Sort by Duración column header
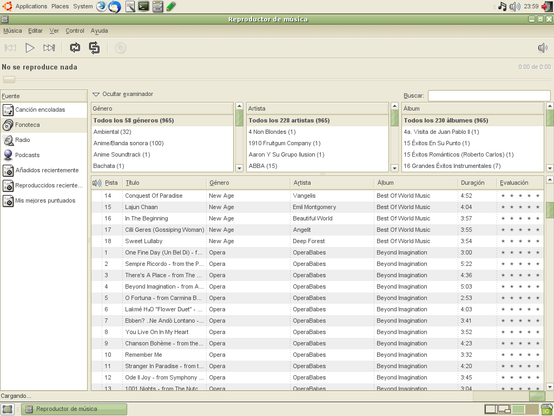554x416 pixels. pyautogui.click(x=477, y=183)
